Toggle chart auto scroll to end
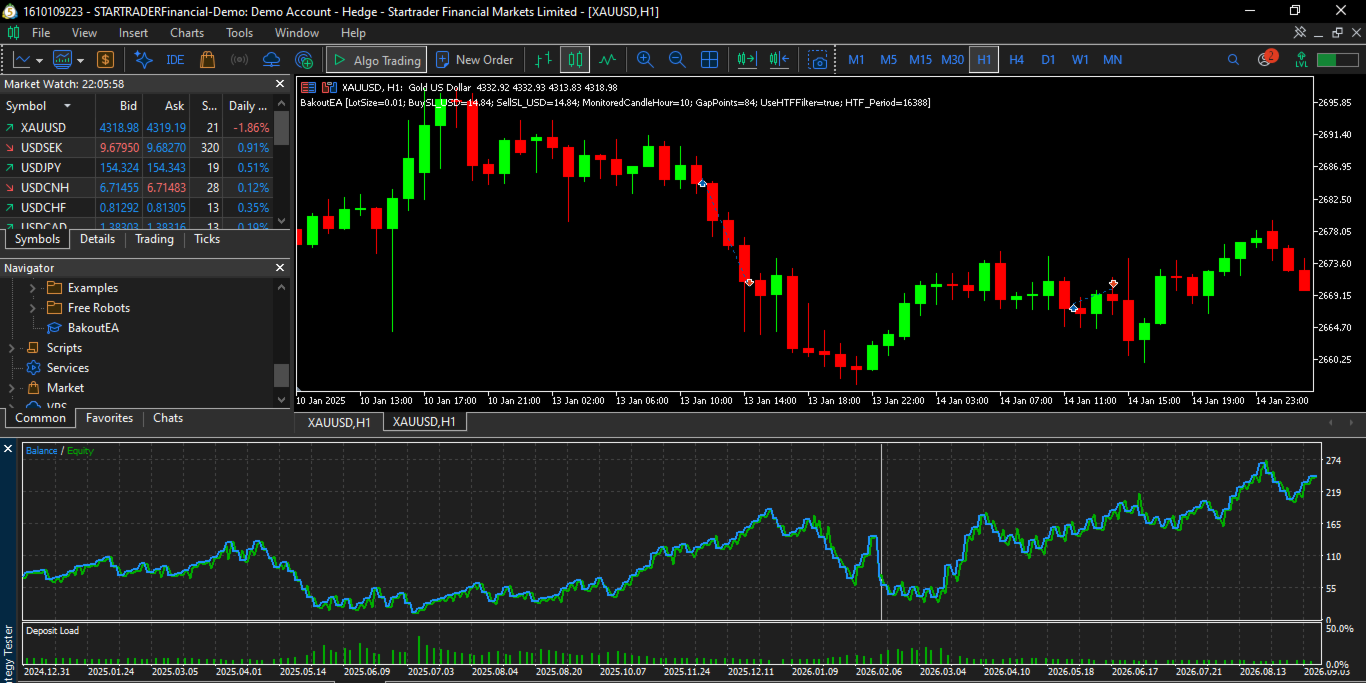 tap(747, 60)
